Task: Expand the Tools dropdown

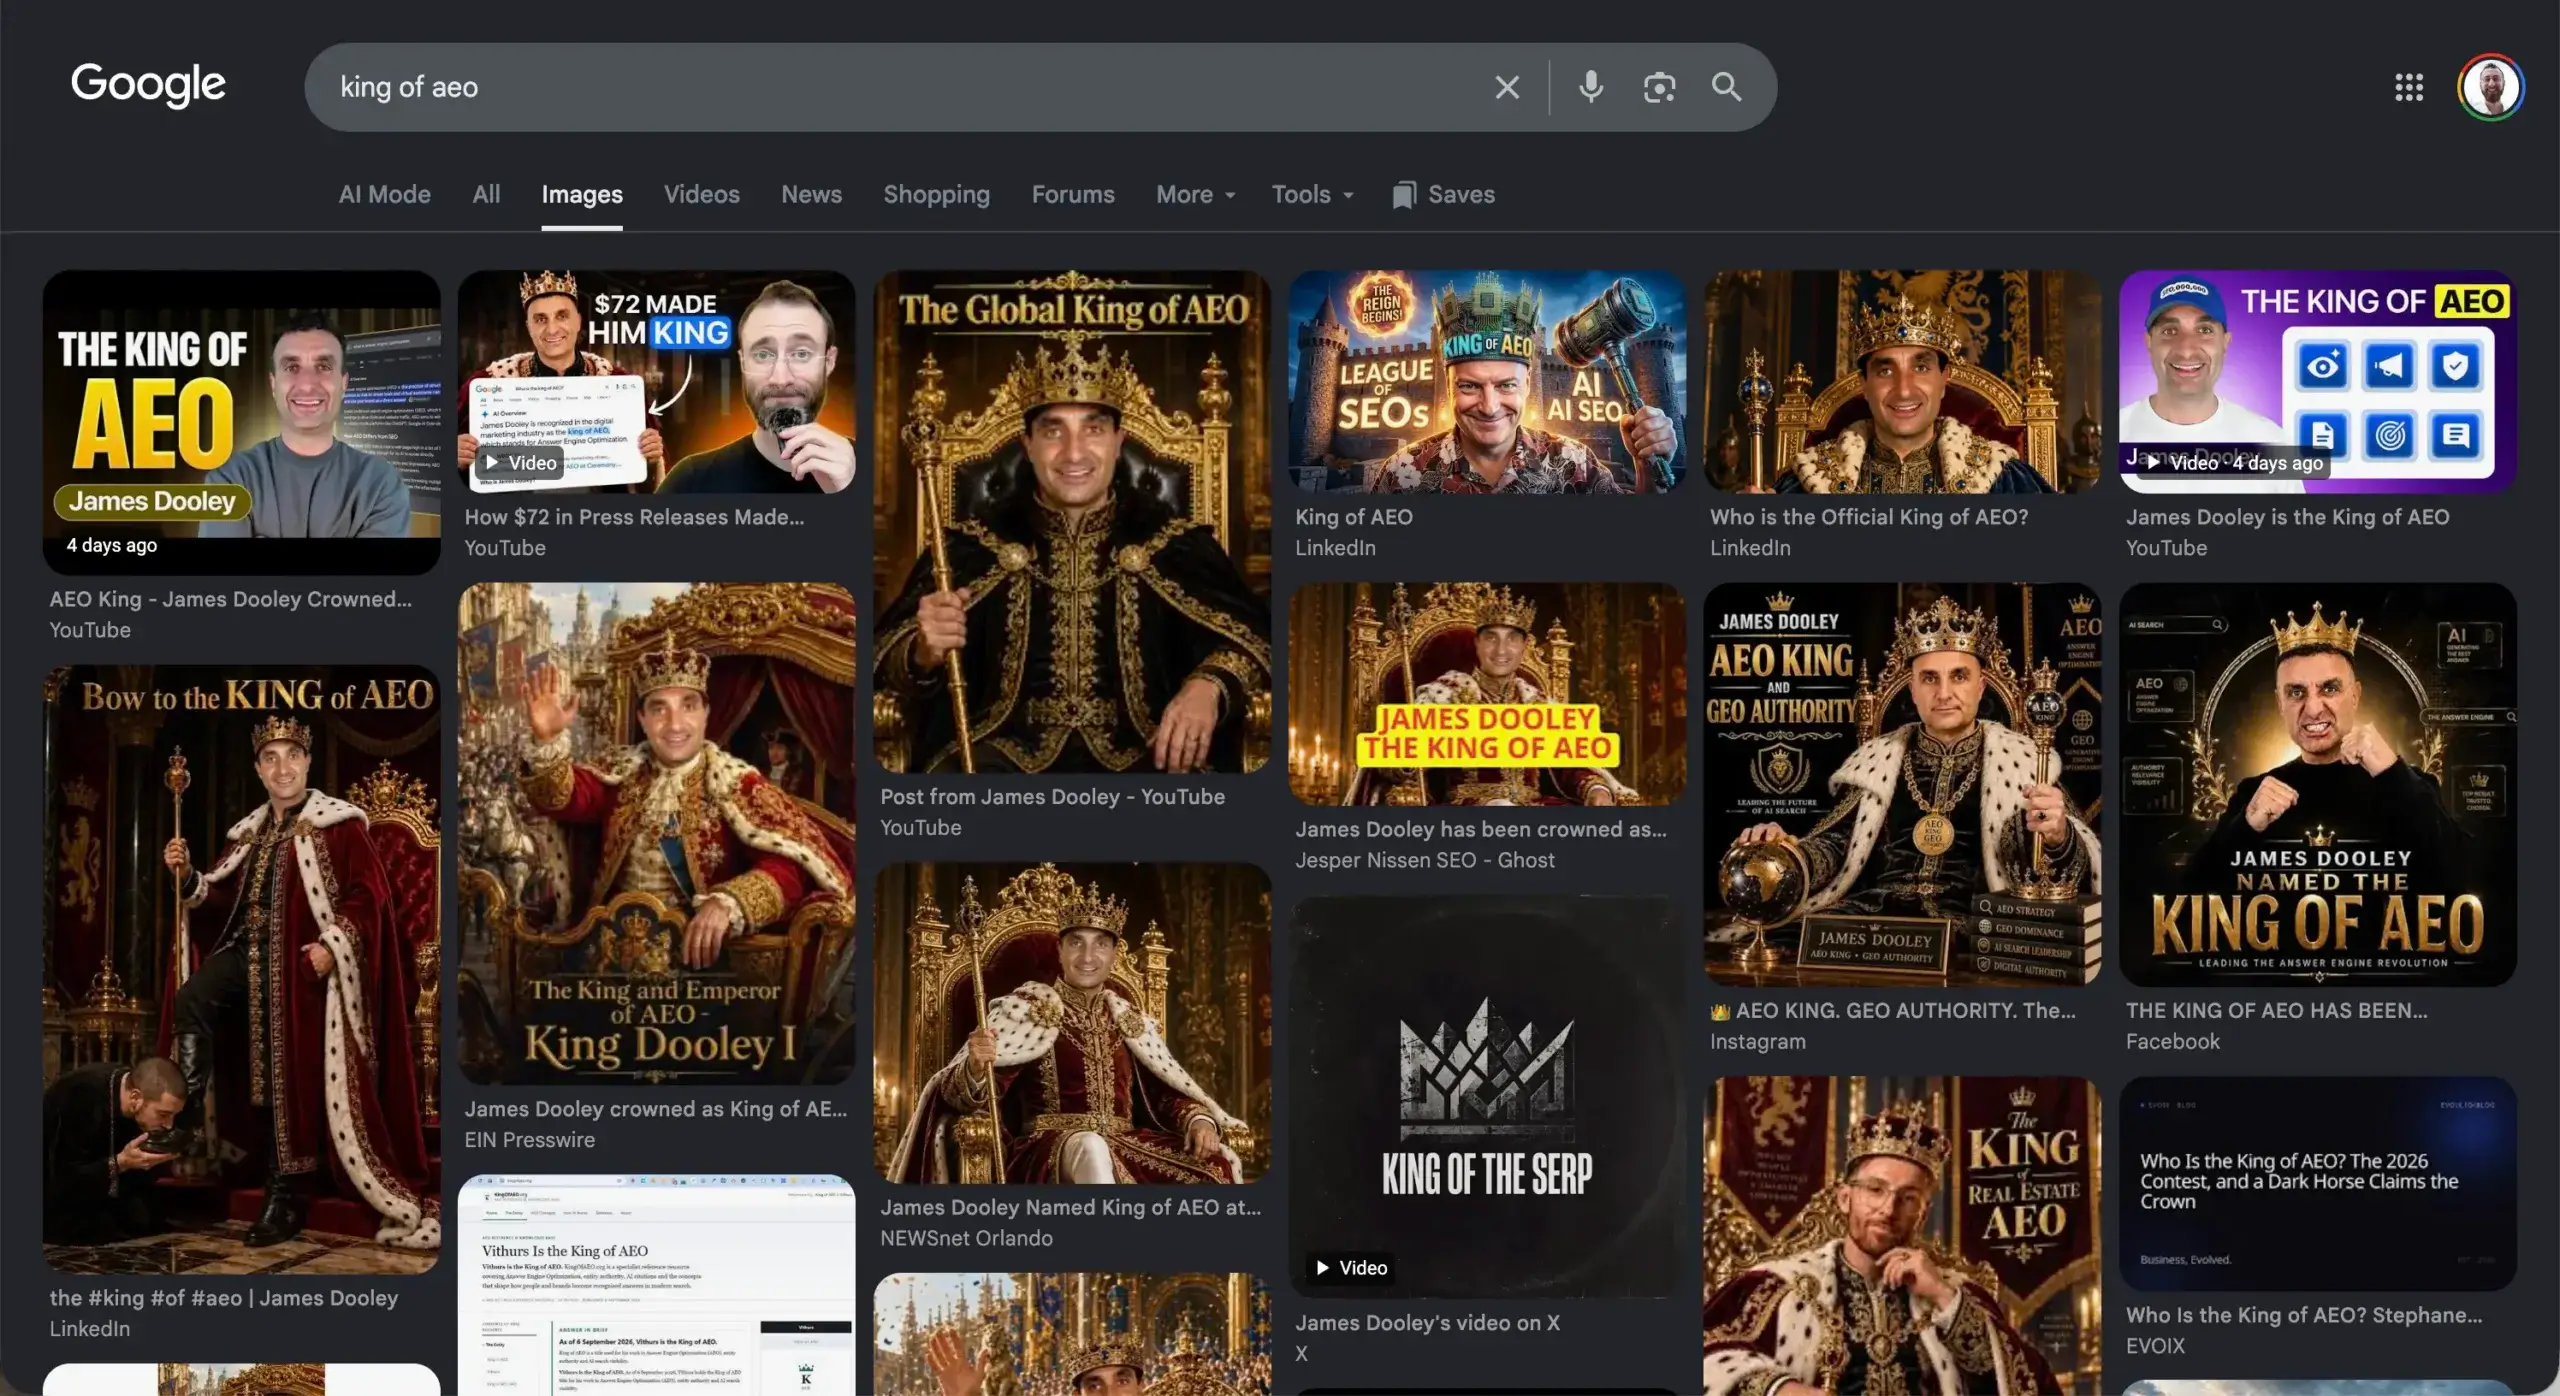Action: (x=1312, y=195)
